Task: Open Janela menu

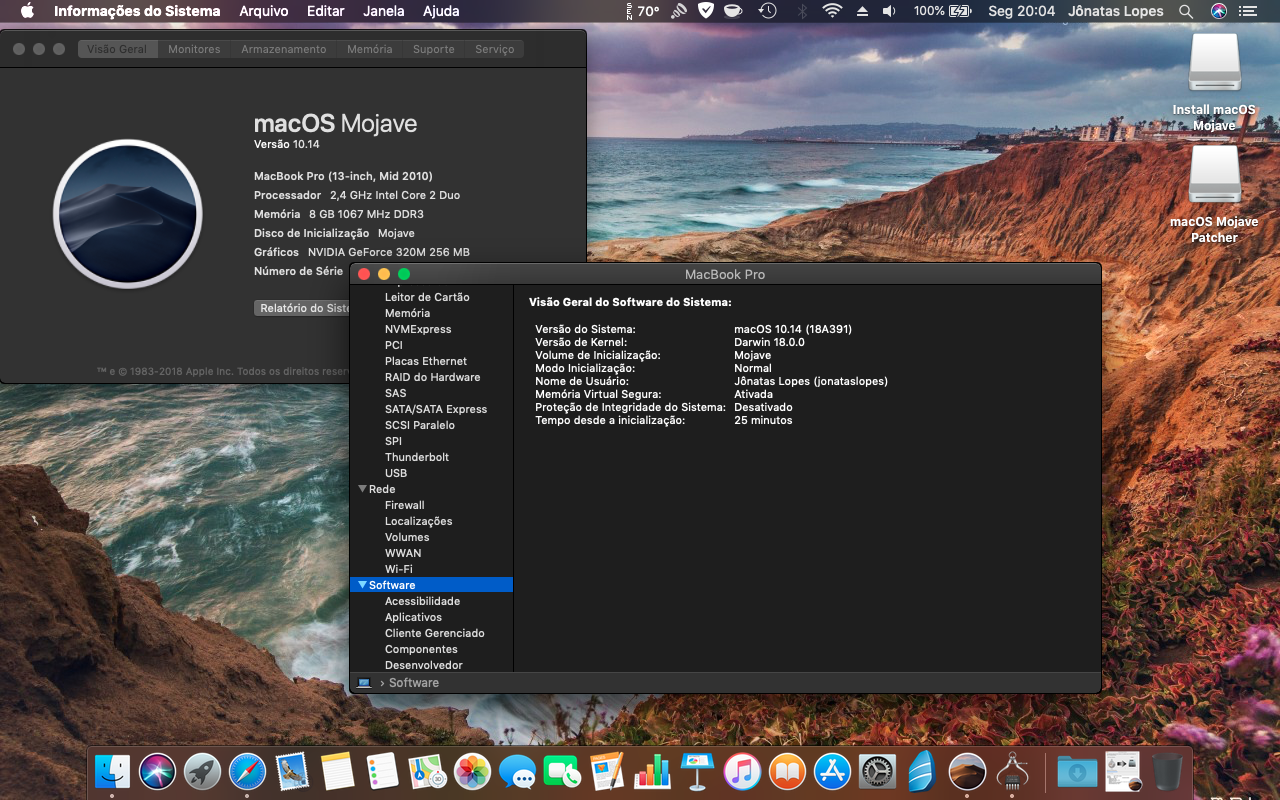Action: (384, 11)
